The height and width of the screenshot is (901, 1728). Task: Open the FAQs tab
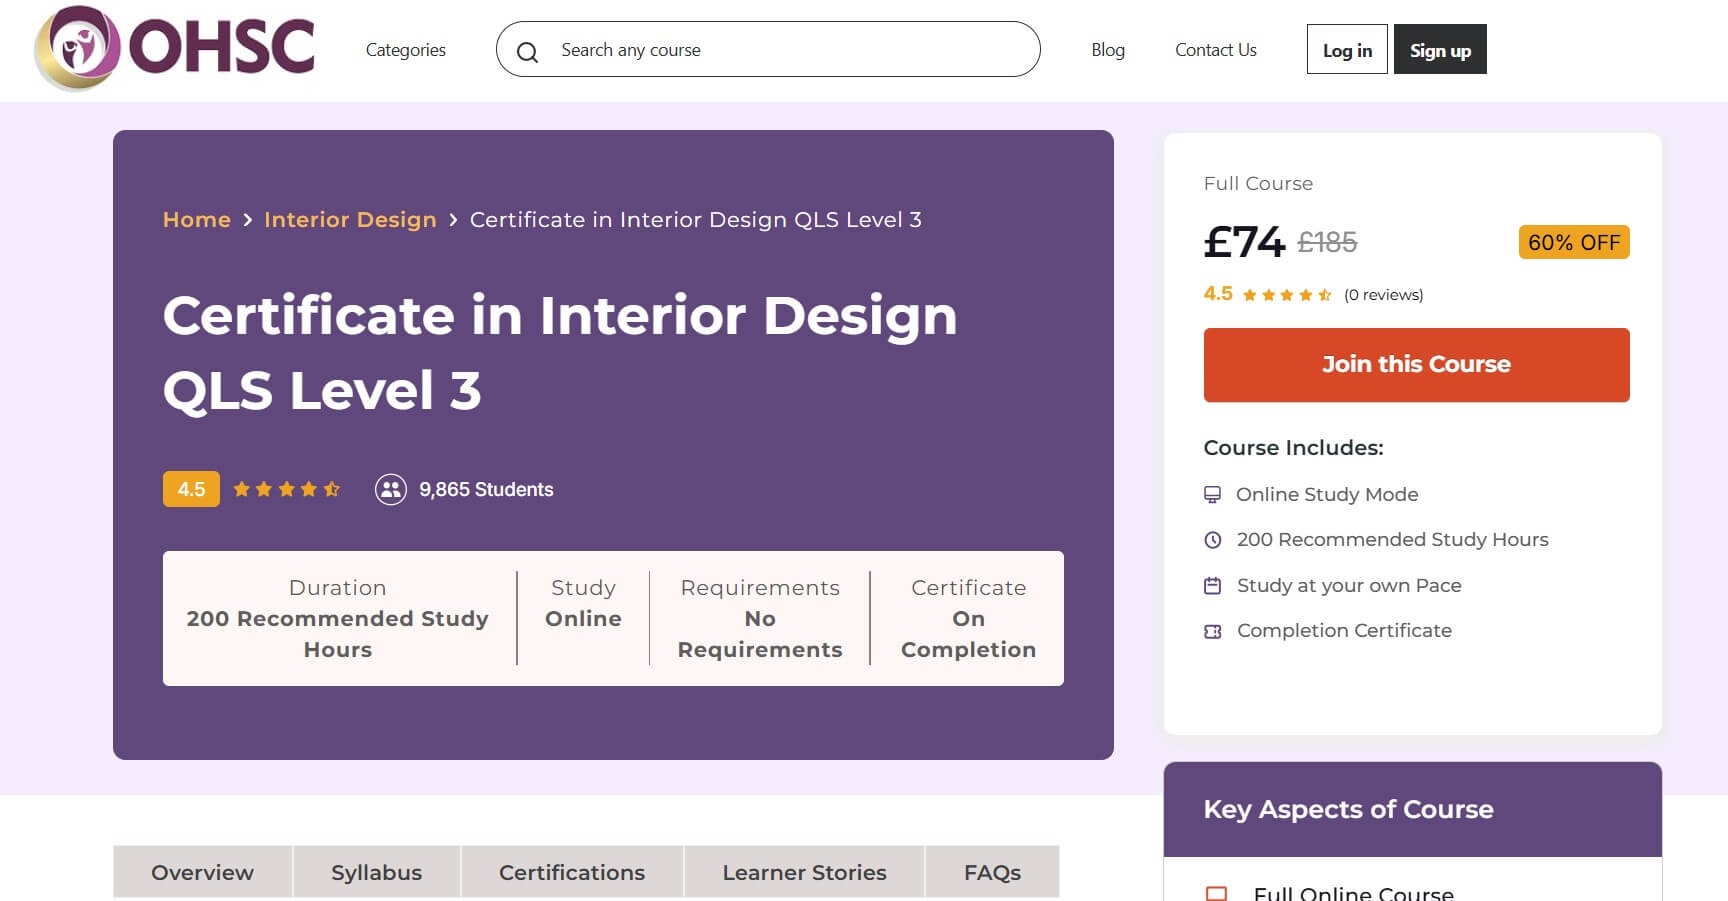(992, 872)
